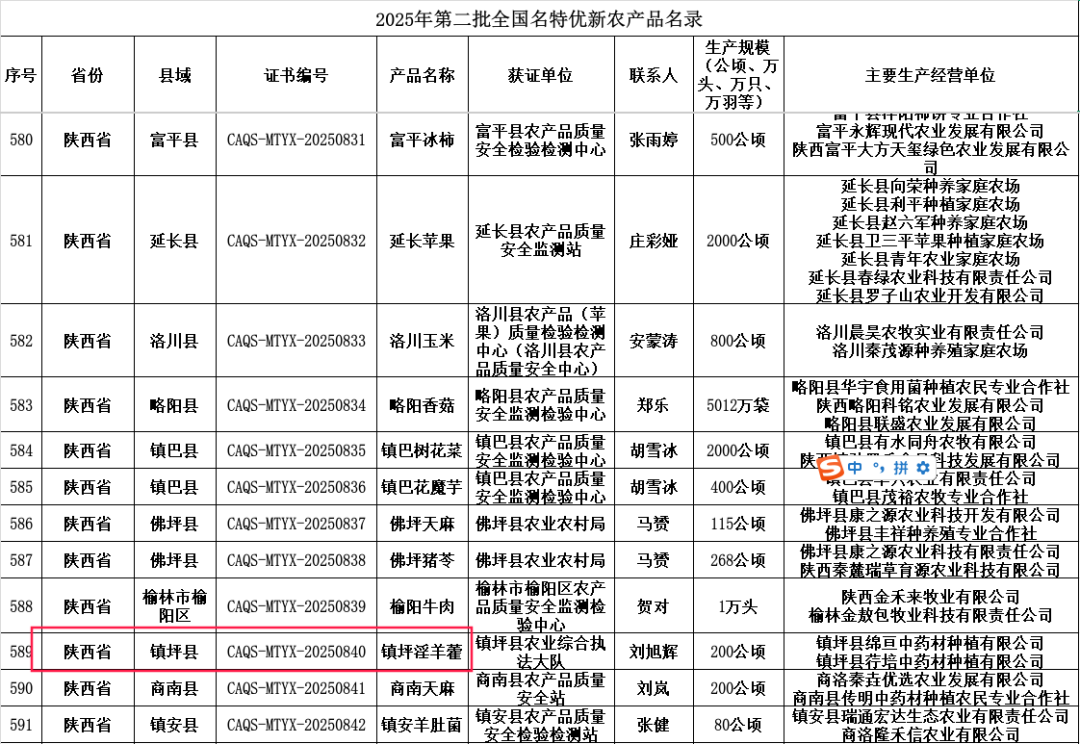The height and width of the screenshot is (744, 1080).
Task: Select the 商南县农产品质量安全站 cell
Action: (541, 688)
